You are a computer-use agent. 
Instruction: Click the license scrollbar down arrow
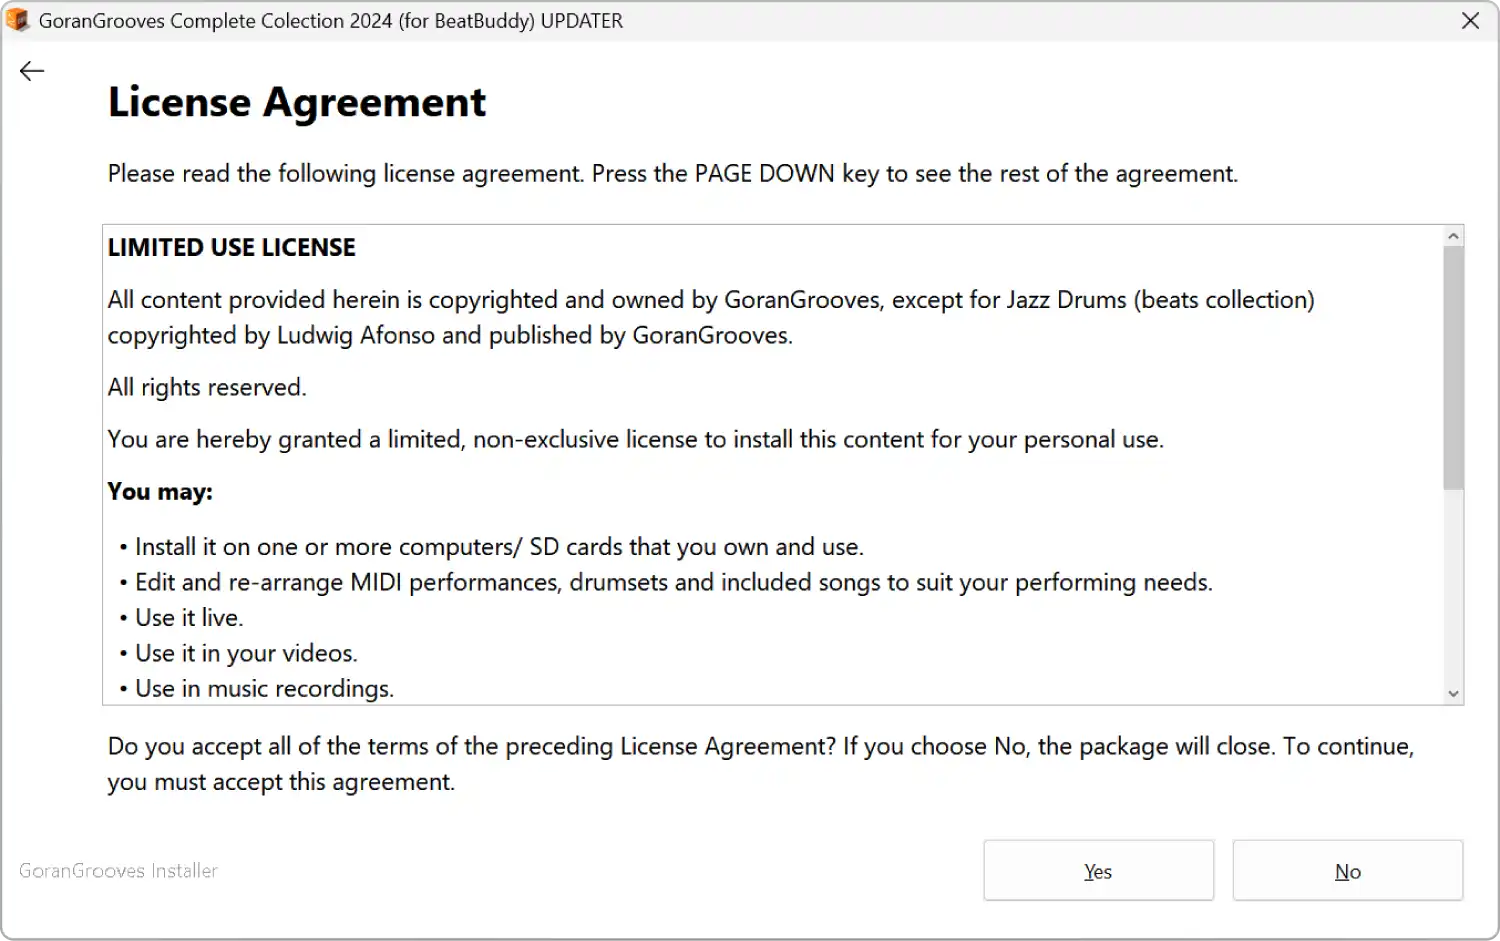[x=1453, y=693]
